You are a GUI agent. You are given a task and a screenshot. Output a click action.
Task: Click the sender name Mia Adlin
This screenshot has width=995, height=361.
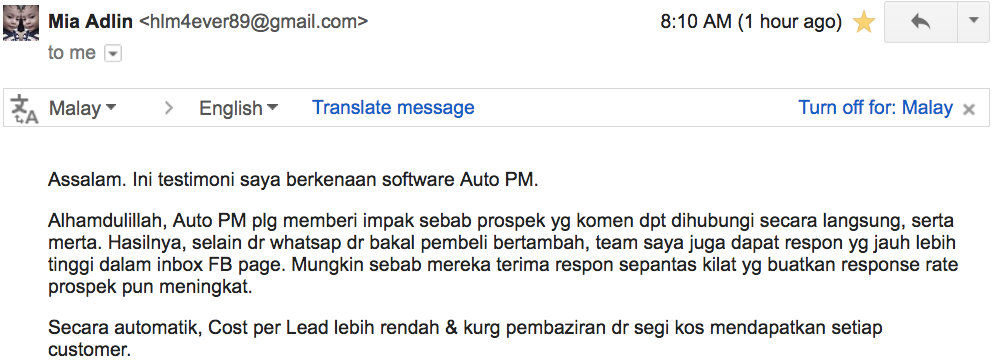(x=90, y=22)
